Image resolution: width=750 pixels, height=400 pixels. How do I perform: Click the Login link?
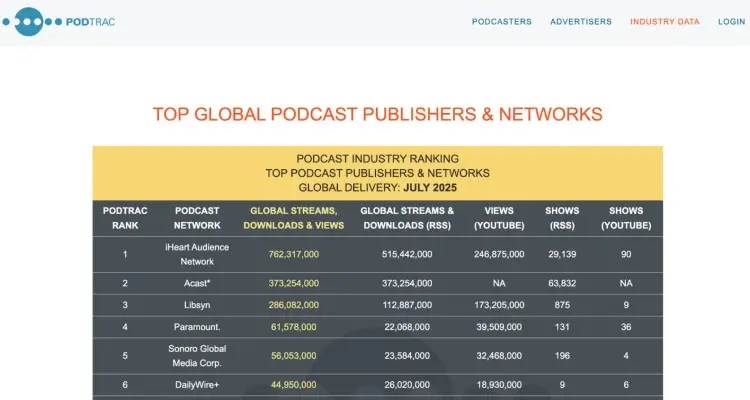coord(731,22)
